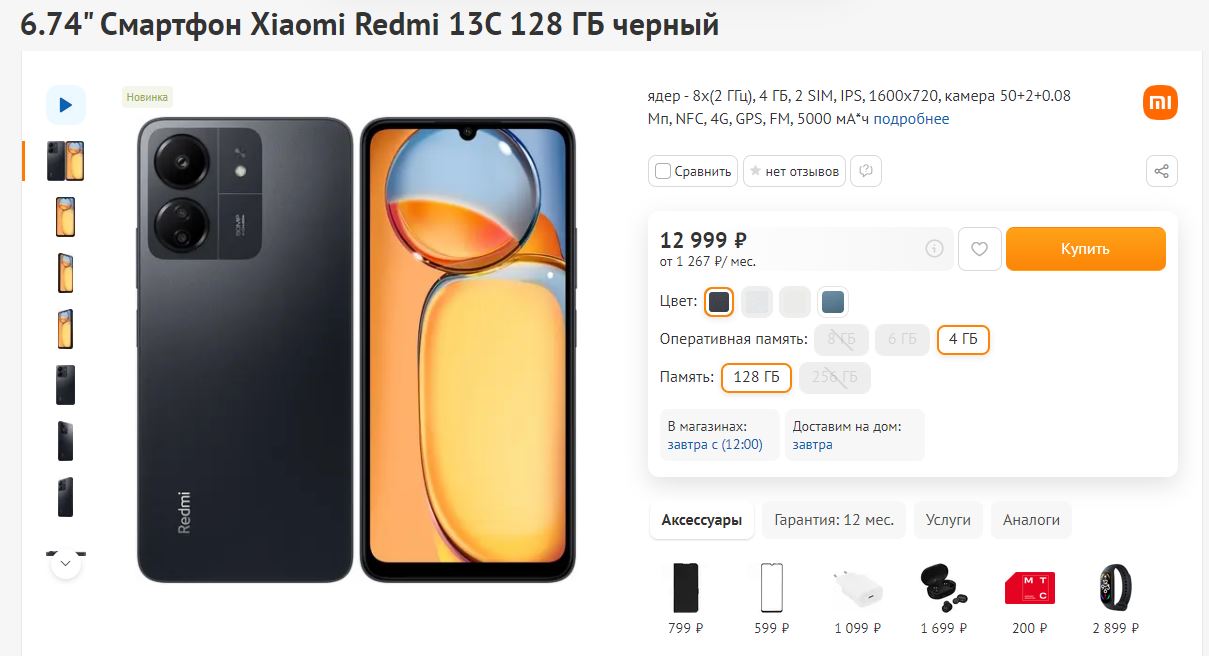Open В магазинах availability details
Viewport: 1209px width, 656px height.
coord(718,434)
